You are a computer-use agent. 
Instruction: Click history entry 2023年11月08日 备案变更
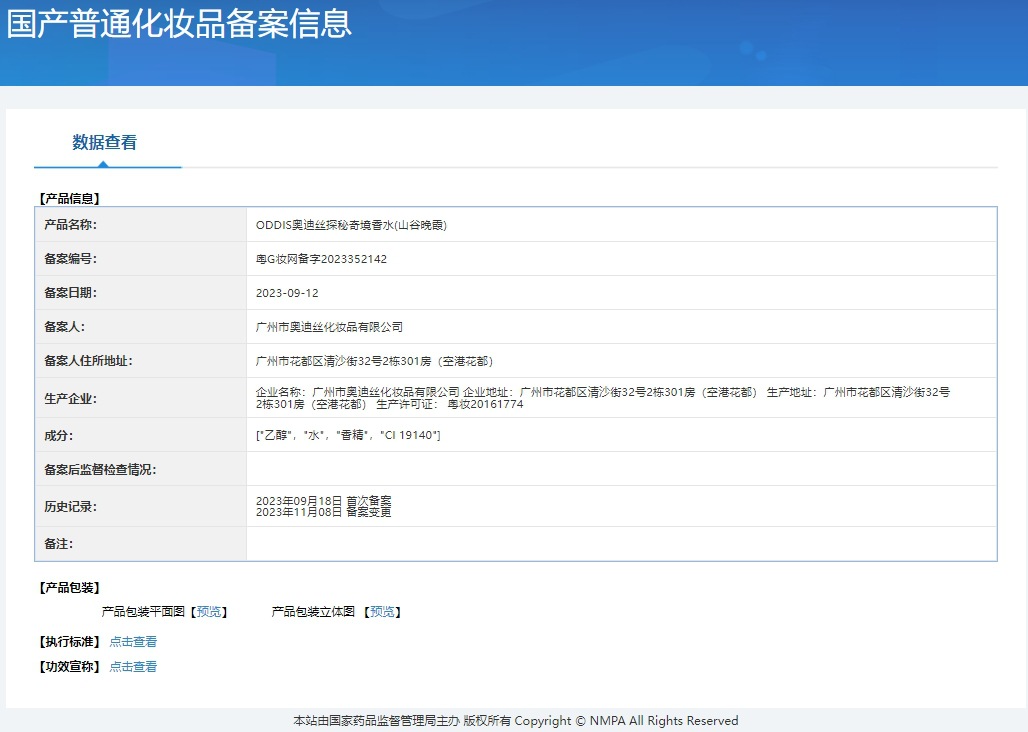pyautogui.click(x=323, y=512)
